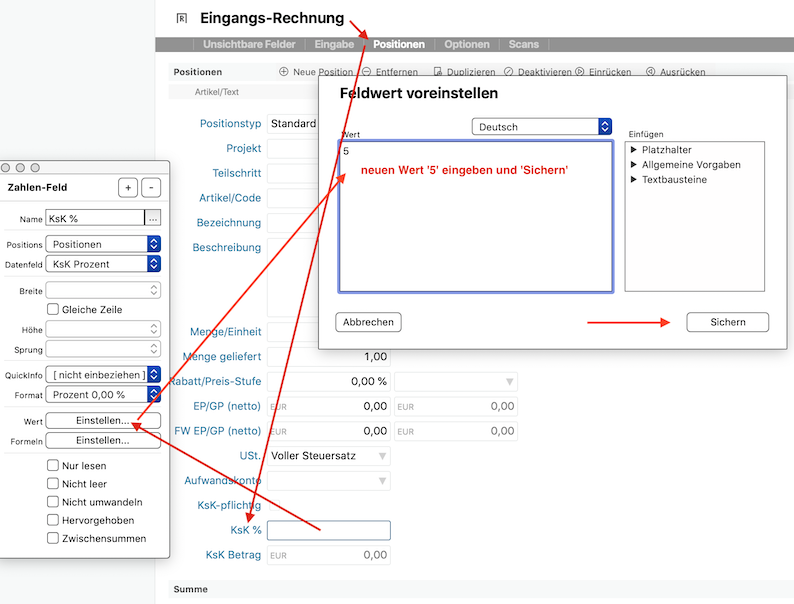Click the Entfernen minus icon
The width and height of the screenshot is (794, 604).
[x=367, y=72]
